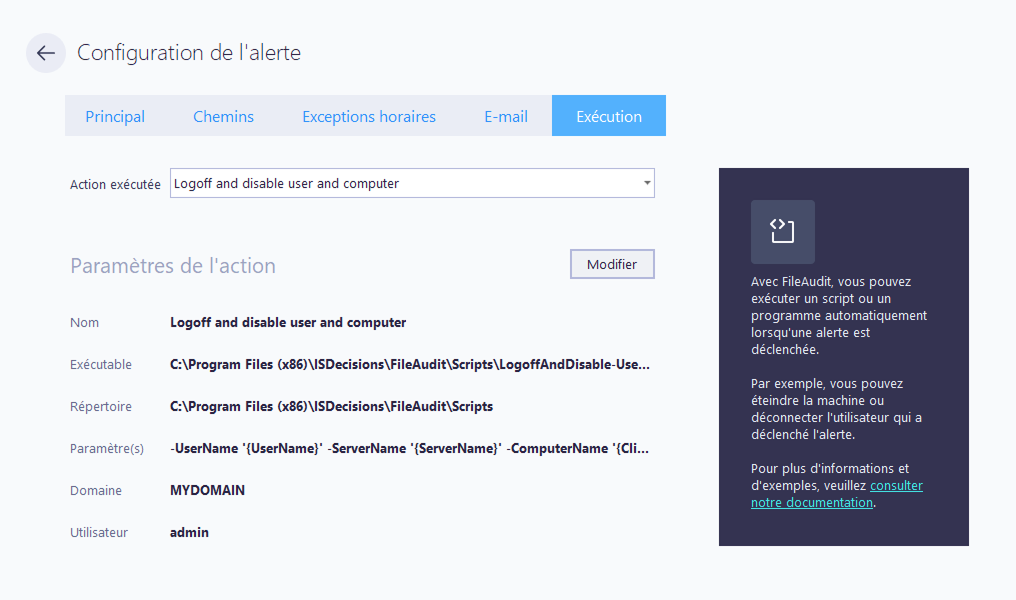Select the Exceptions horaires tab
1016x600 pixels.
pos(369,116)
